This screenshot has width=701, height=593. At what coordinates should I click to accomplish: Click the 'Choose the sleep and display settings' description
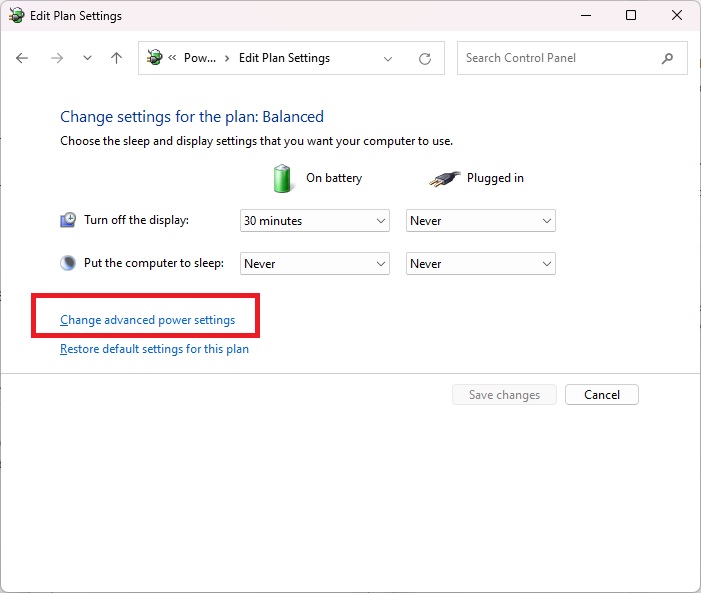click(x=256, y=141)
